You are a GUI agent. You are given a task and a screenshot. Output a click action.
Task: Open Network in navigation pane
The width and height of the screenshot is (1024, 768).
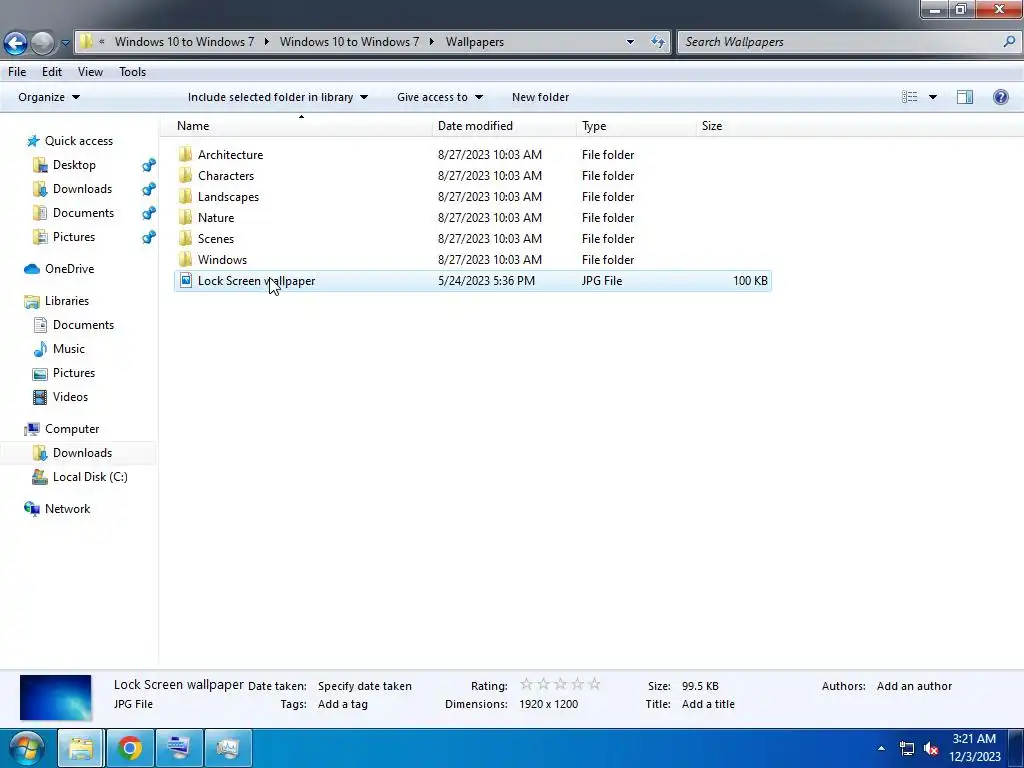[57, 509]
